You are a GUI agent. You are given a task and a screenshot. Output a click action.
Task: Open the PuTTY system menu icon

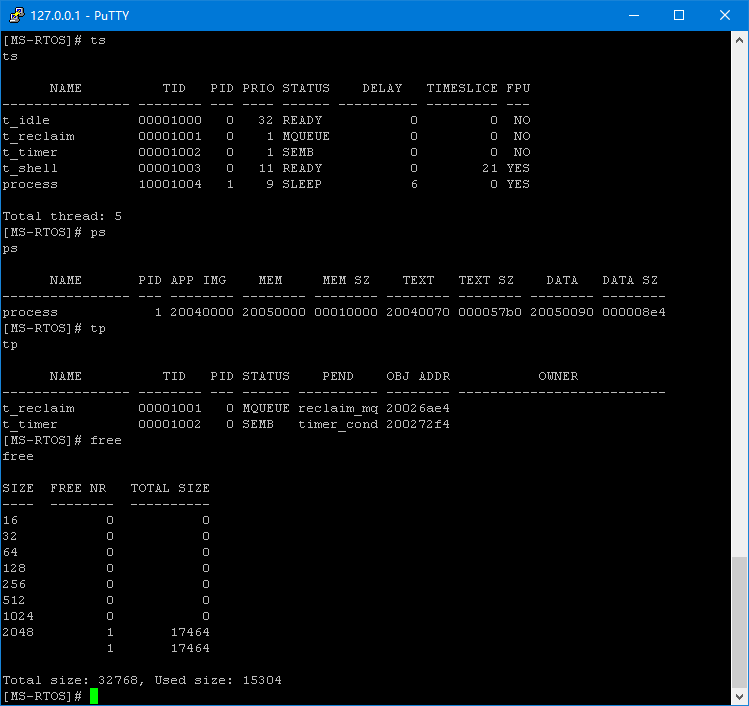coord(17,15)
